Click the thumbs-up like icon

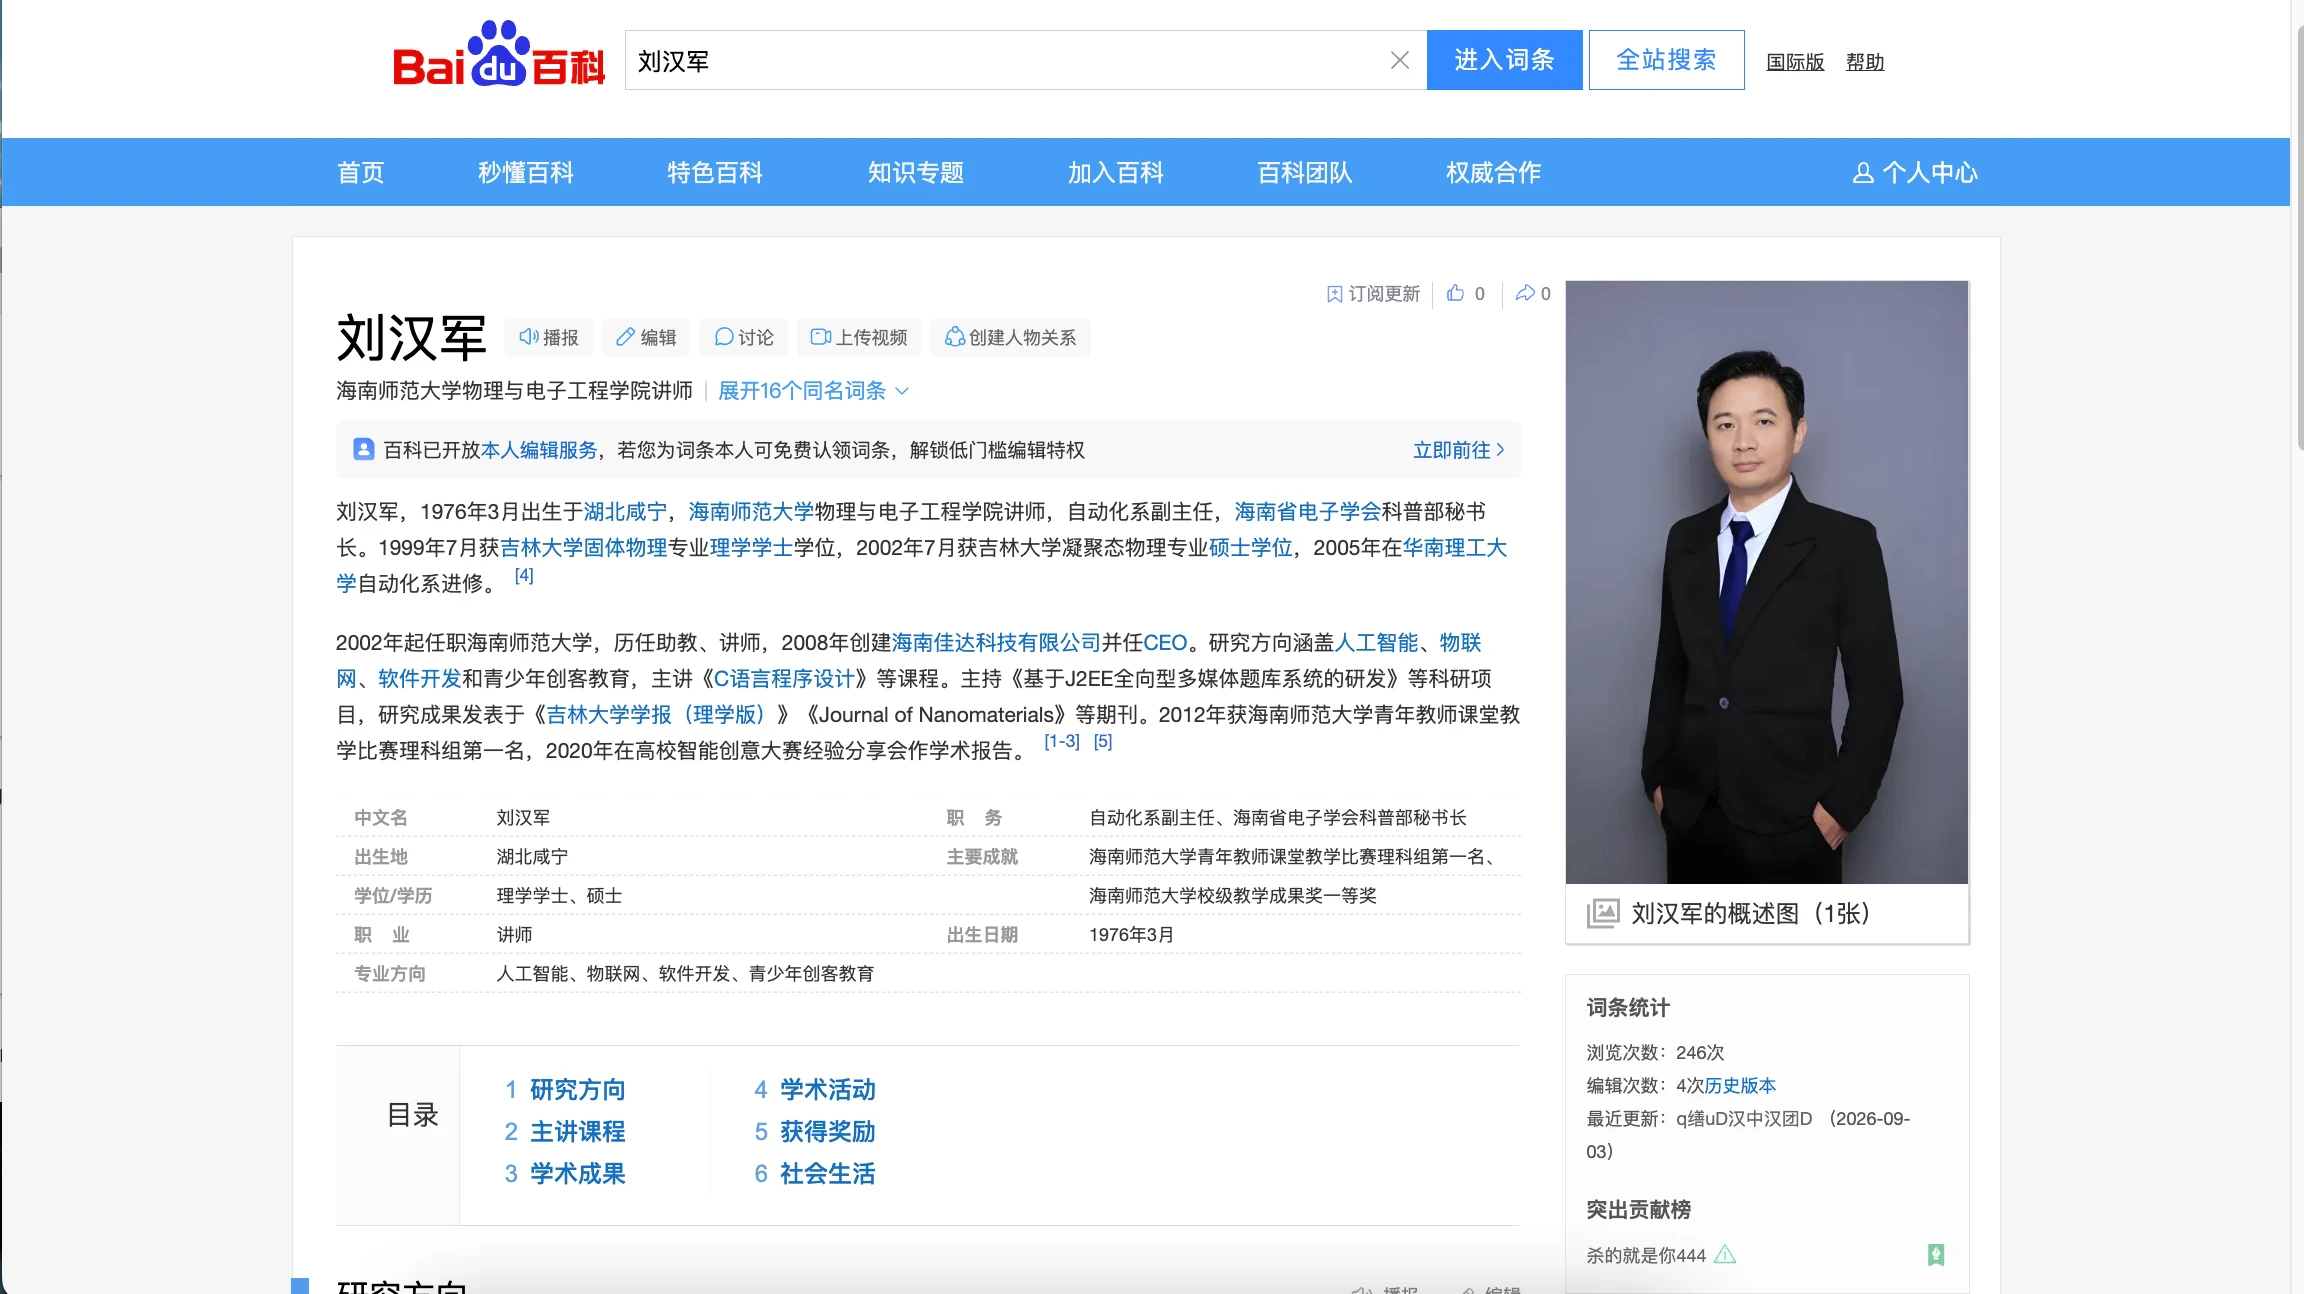click(x=1456, y=293)
